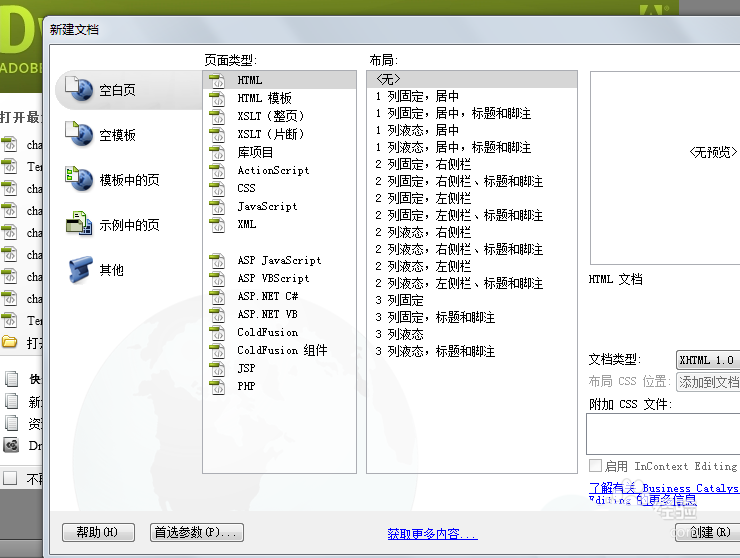740x558 pixels.
Task: Click the JavaScript file icon
Action: coord(218,206)
